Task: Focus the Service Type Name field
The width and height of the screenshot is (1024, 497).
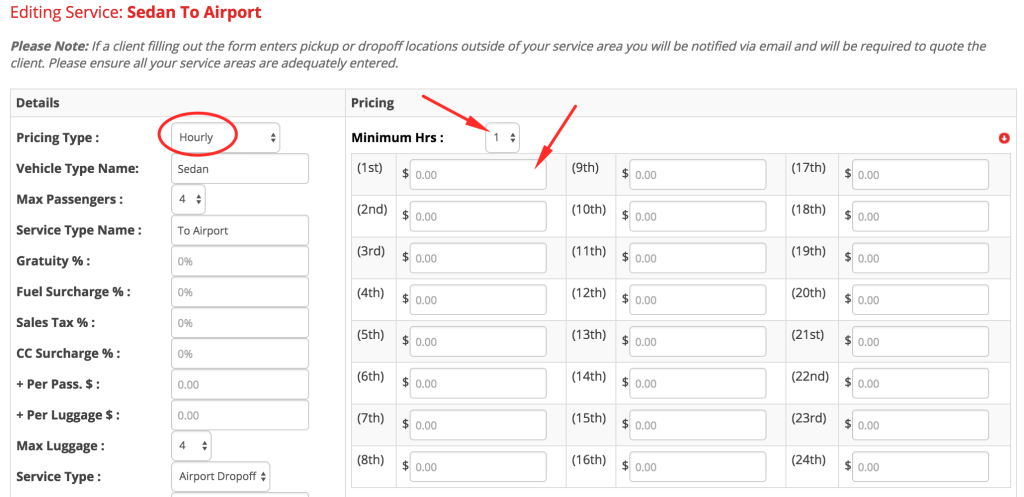Action: 240,231
